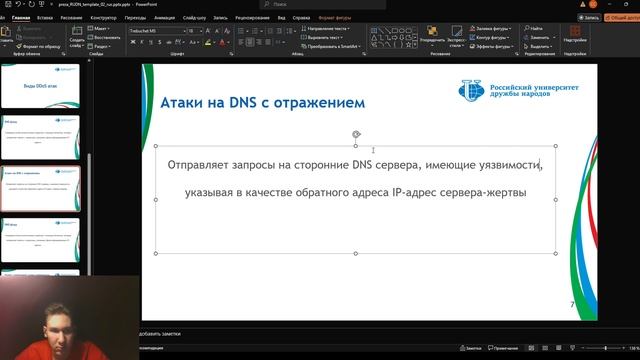This screenshot has width=640, height=360.
Task: Open the Формат фигуры ribbon tab
Action: tap(335, 18)
